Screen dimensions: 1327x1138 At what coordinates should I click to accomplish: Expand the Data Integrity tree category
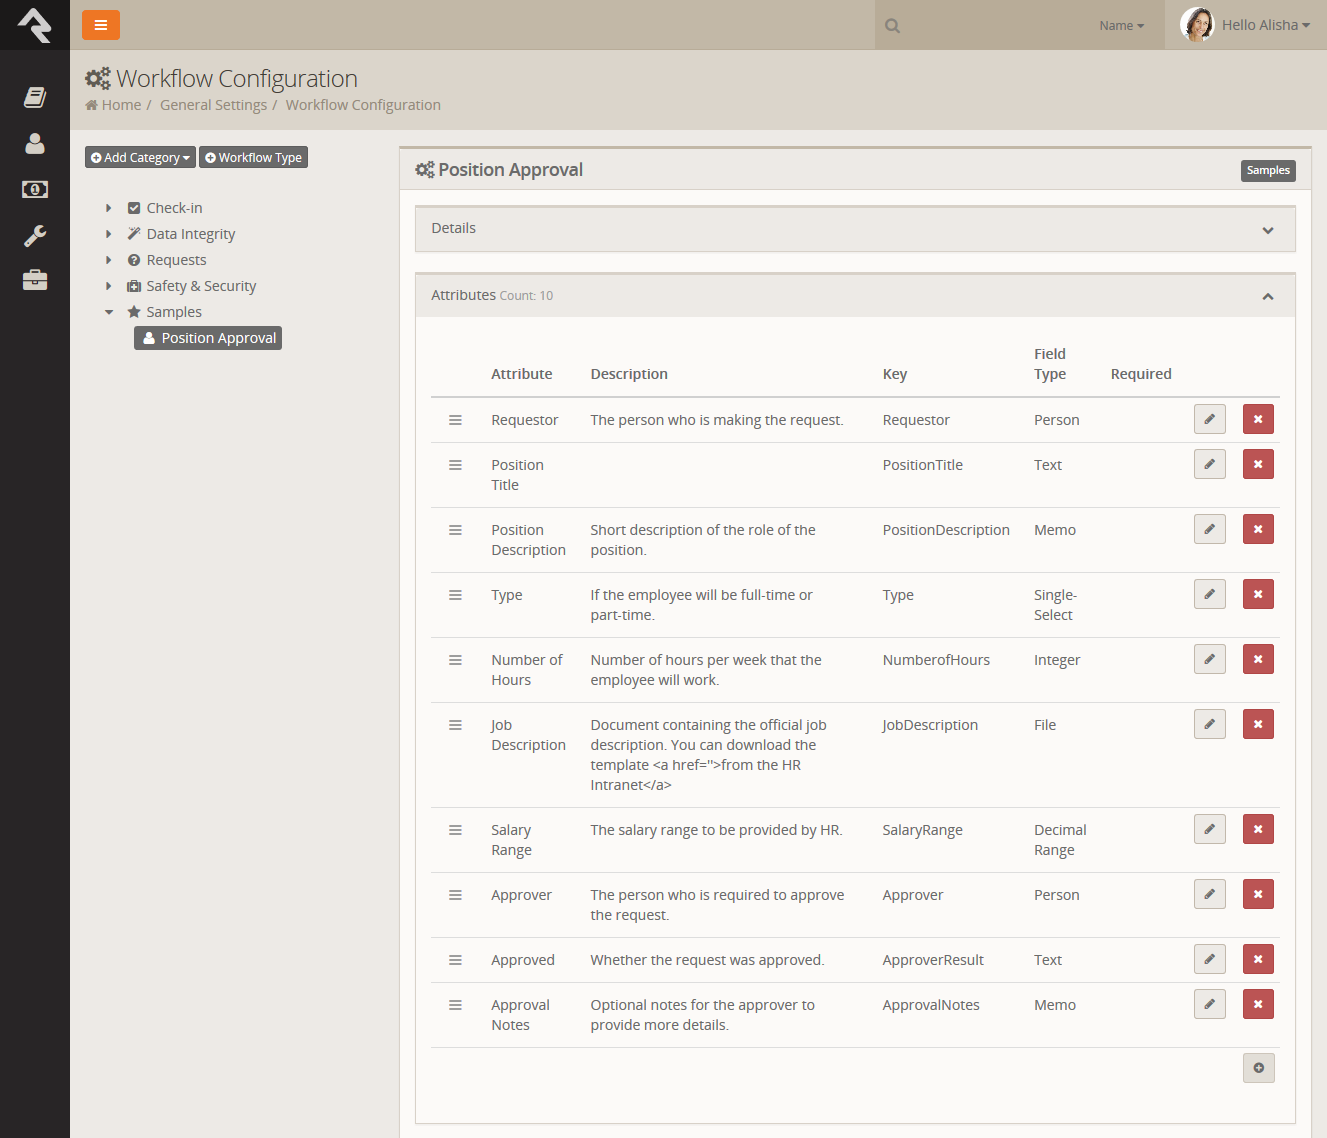[x=109, y=234]
